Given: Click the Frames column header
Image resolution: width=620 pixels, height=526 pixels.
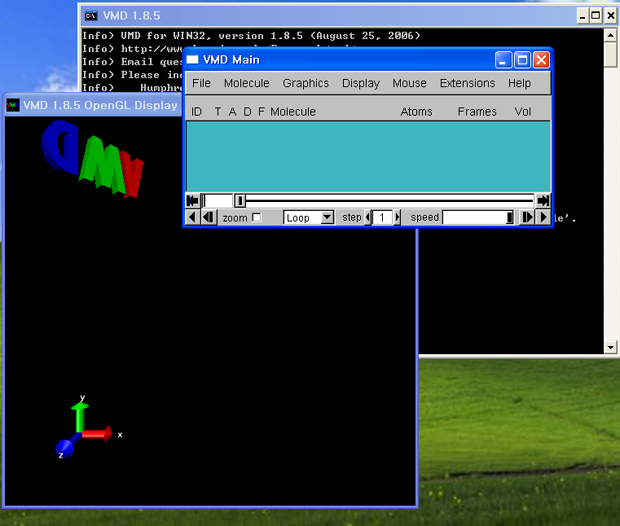Looking at the screenshot, I should [477, 112].
